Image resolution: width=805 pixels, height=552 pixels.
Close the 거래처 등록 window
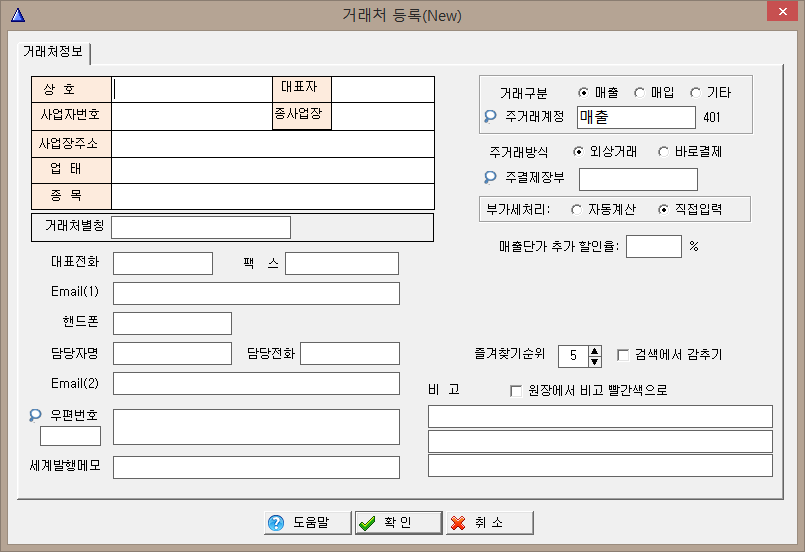(x=782, y=11)
